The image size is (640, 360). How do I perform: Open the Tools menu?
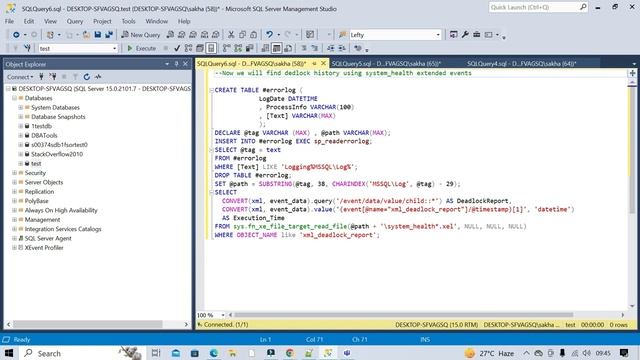pyautogui.click(x=128, y=21)
